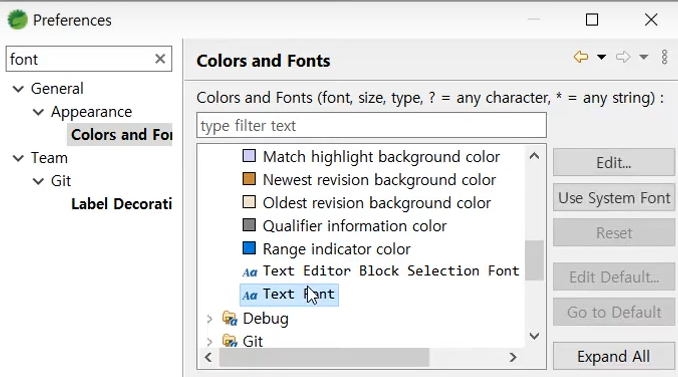Click the back navigation arrow icon
This screenshot has height=377, width=678.
(581, 57)
